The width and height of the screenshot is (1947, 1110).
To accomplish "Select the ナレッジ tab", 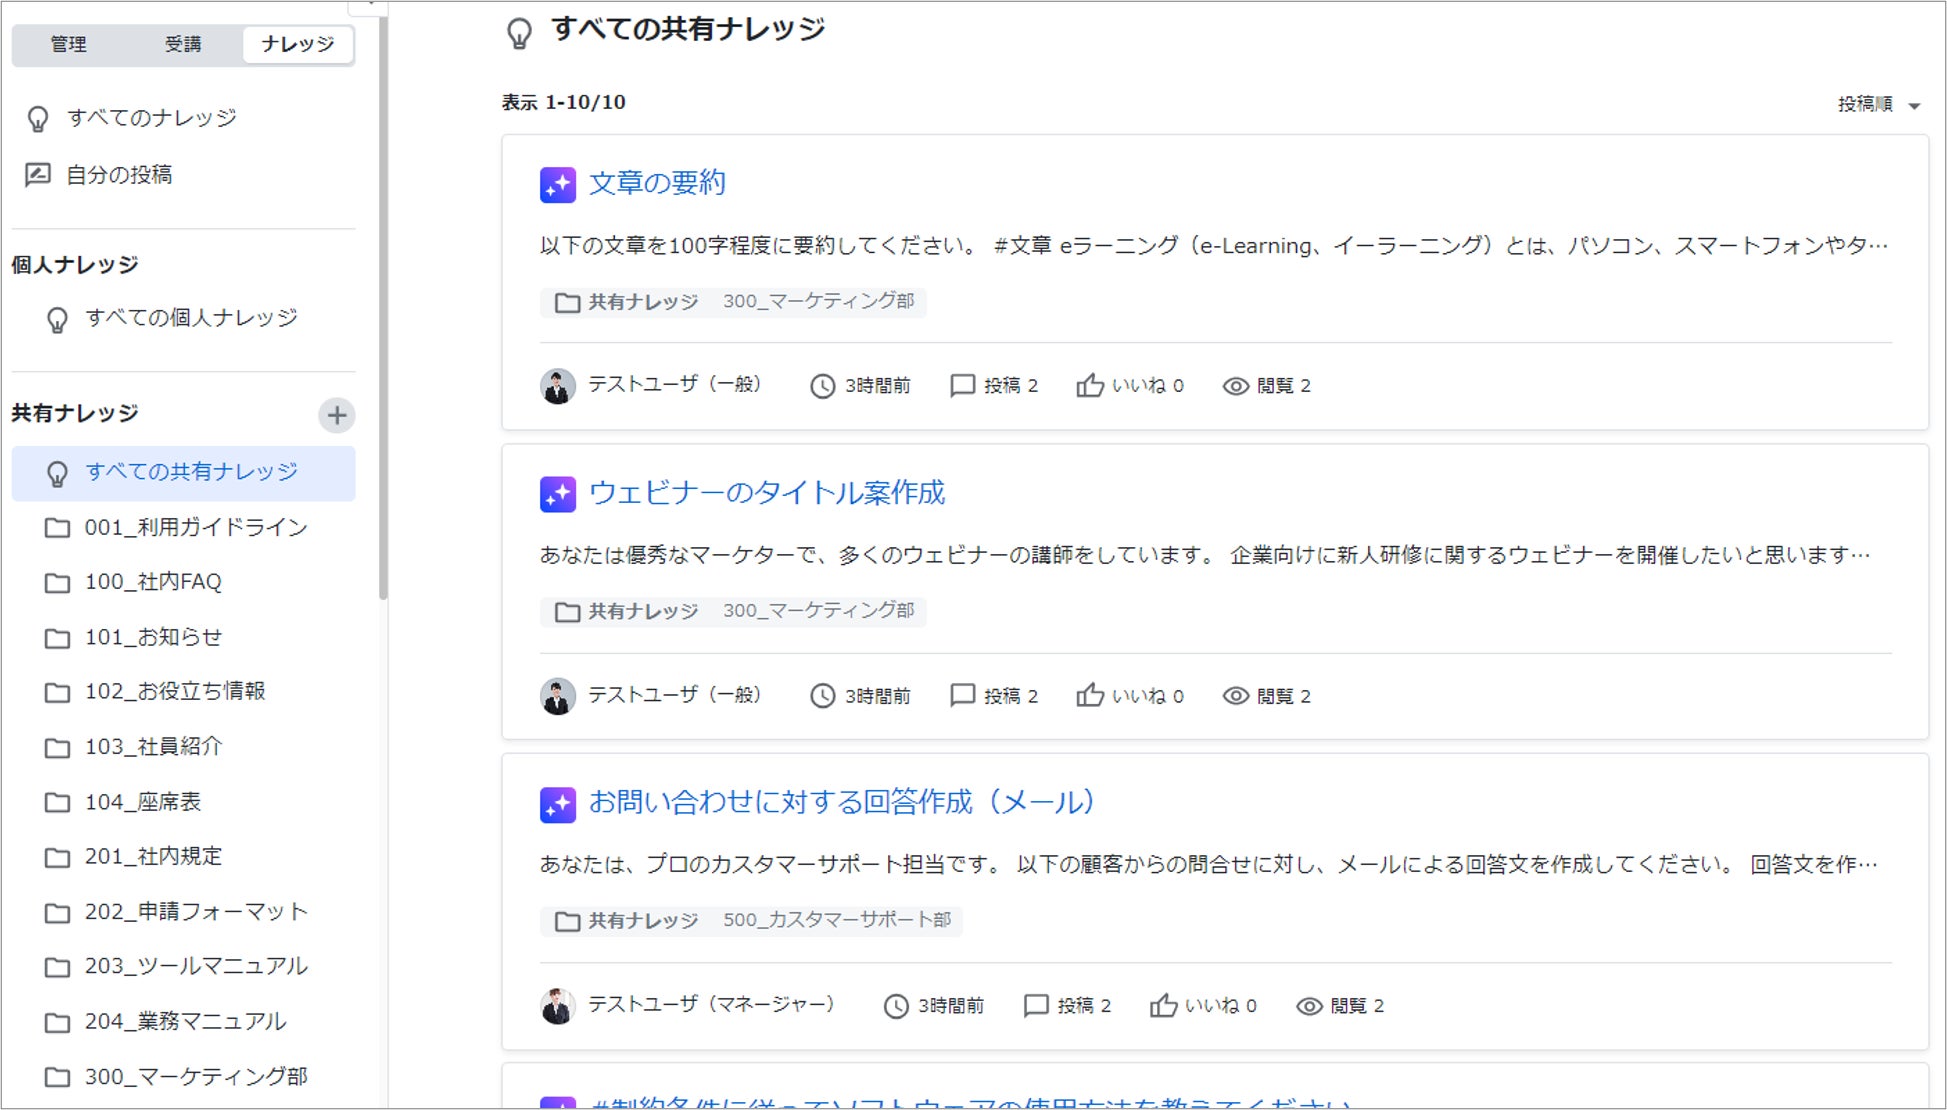I will (297, 44).
